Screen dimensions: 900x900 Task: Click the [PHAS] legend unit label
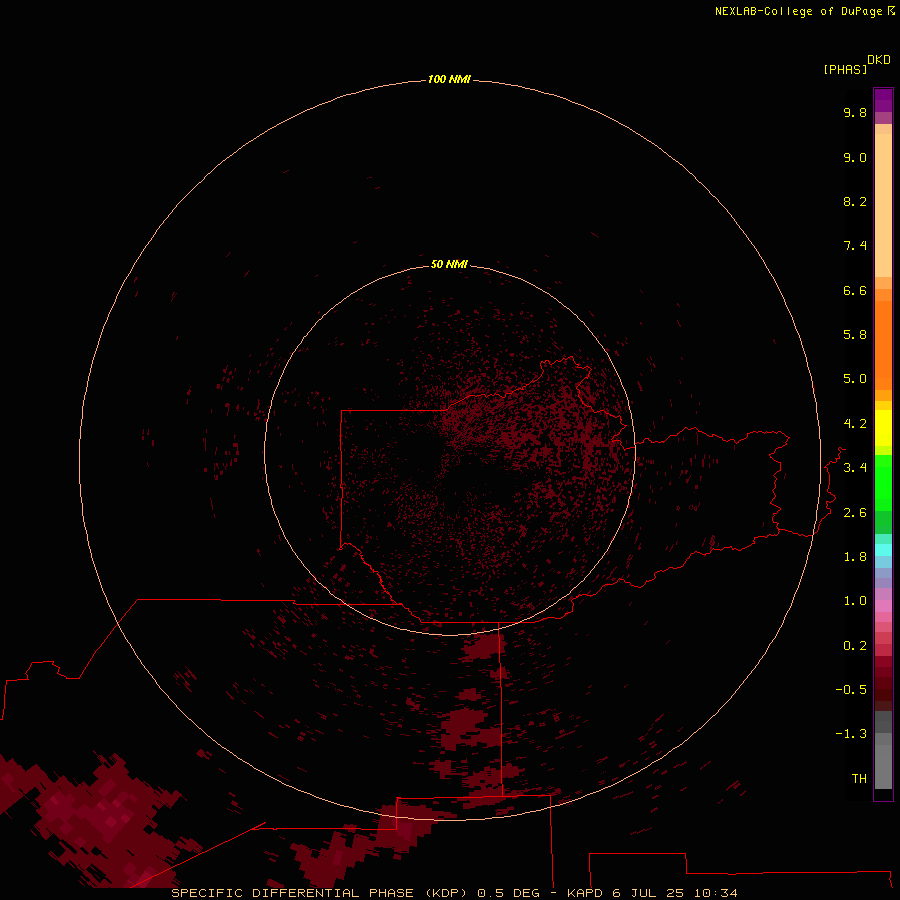coord(845,70)
